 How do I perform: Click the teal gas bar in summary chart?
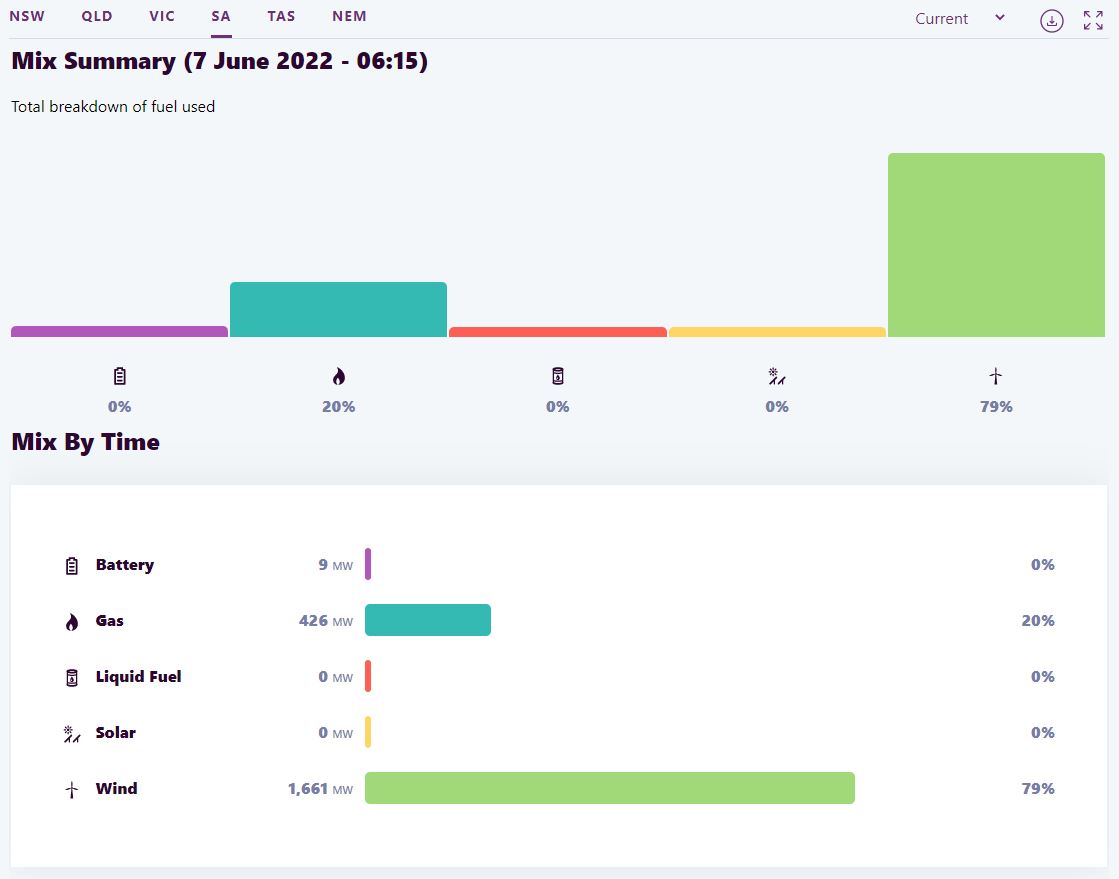click(x=338, y=310)
